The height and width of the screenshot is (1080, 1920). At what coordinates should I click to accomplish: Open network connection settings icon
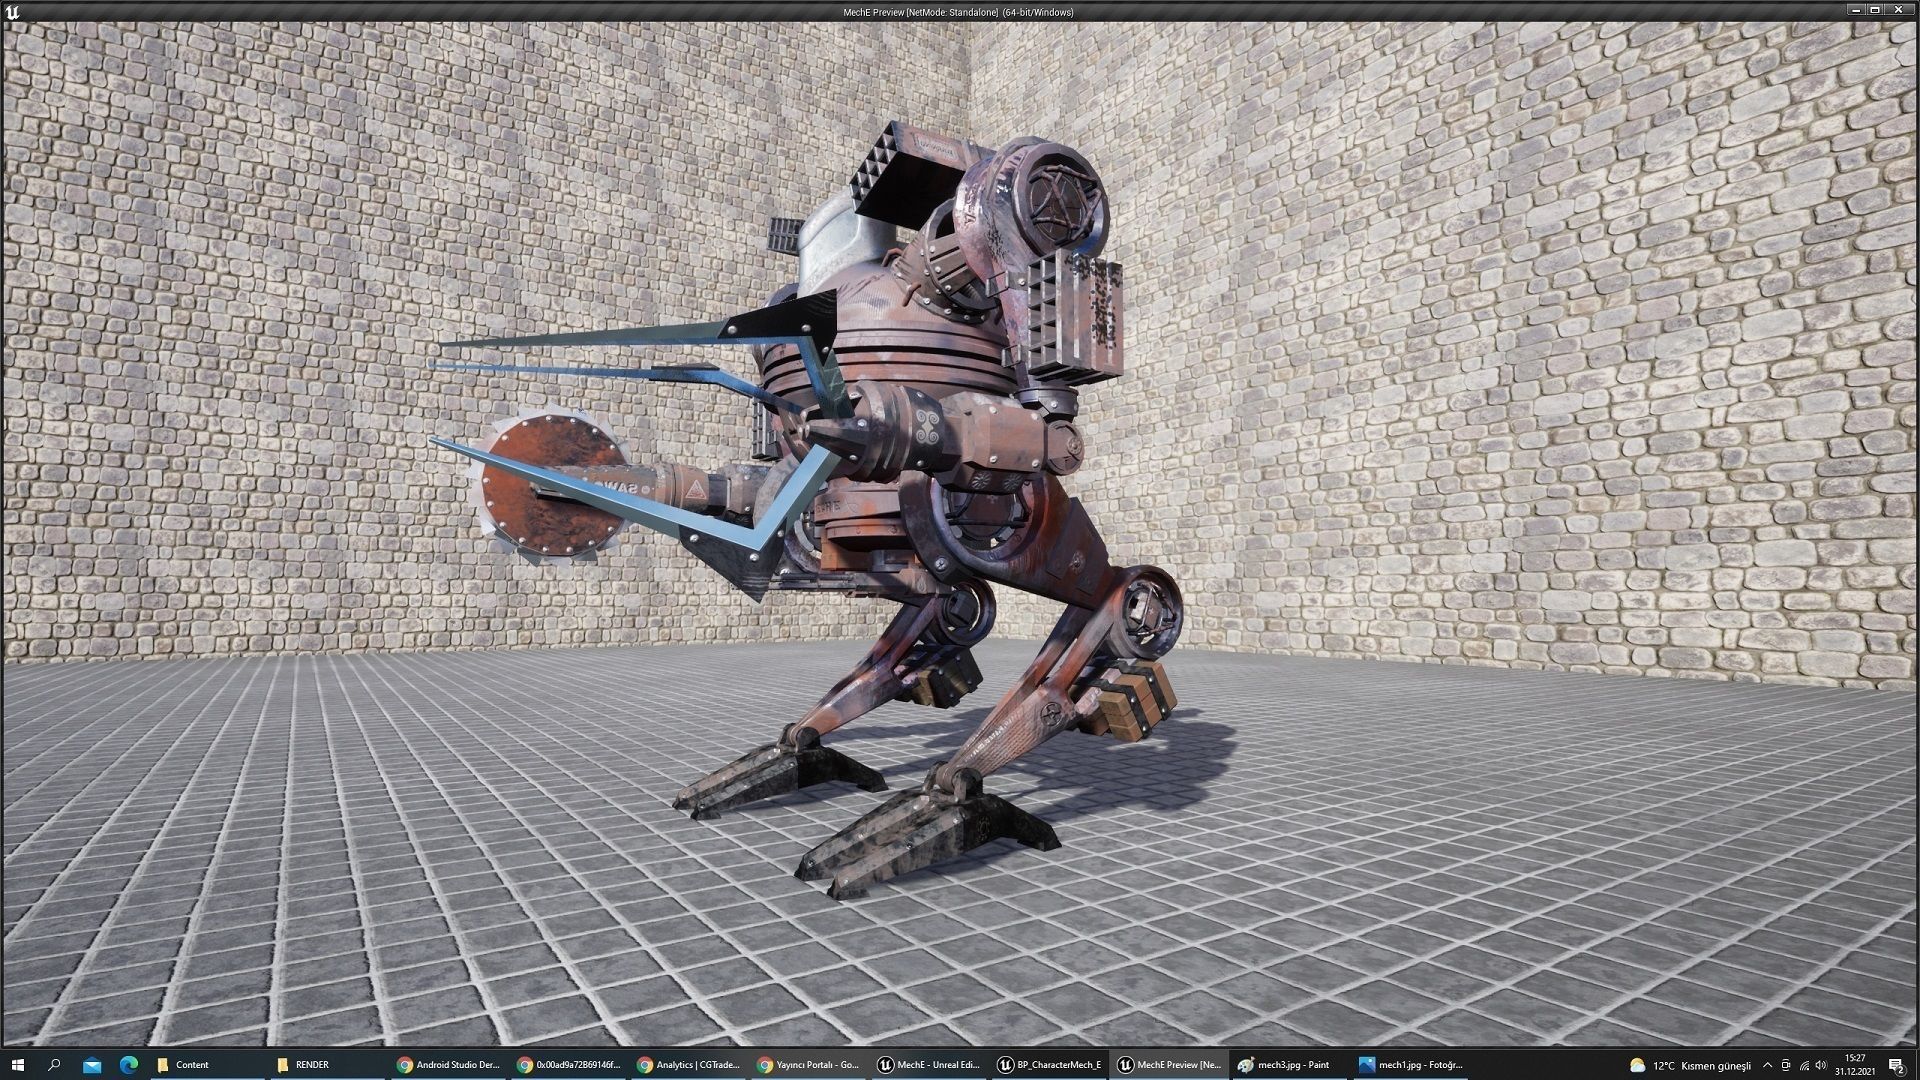tap(1804, 1065)
